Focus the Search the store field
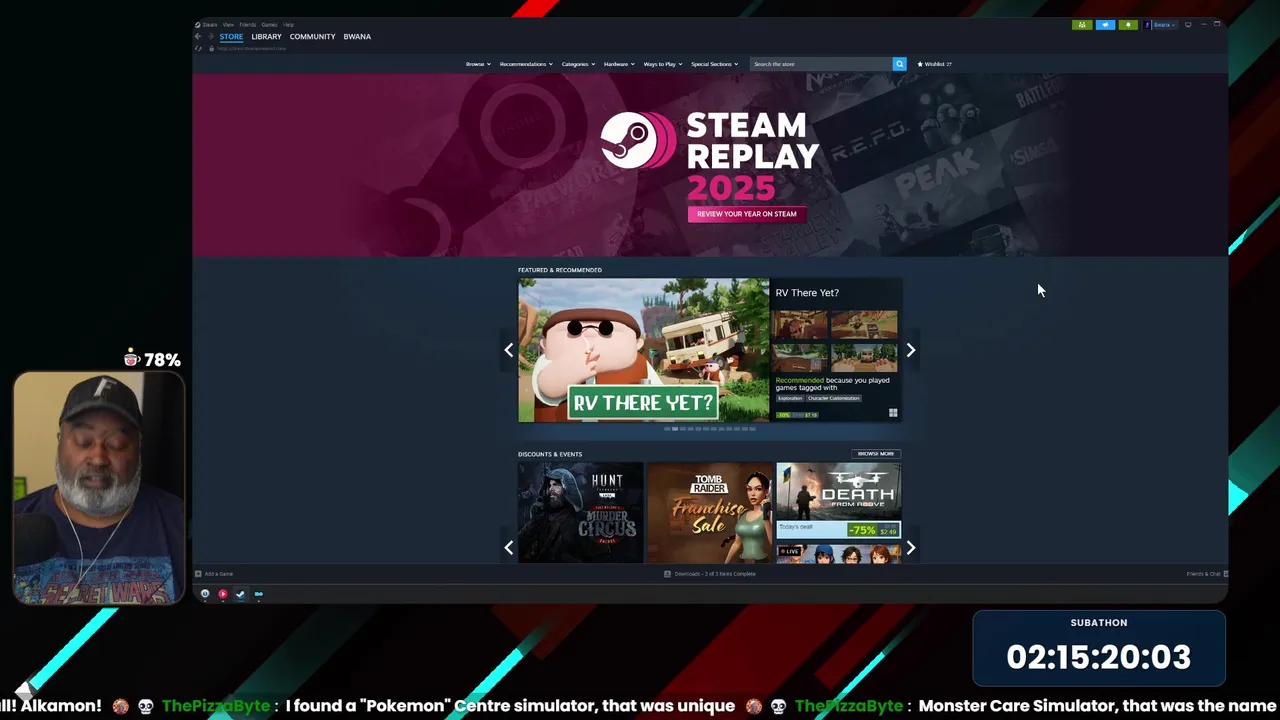 pos(820,64)
